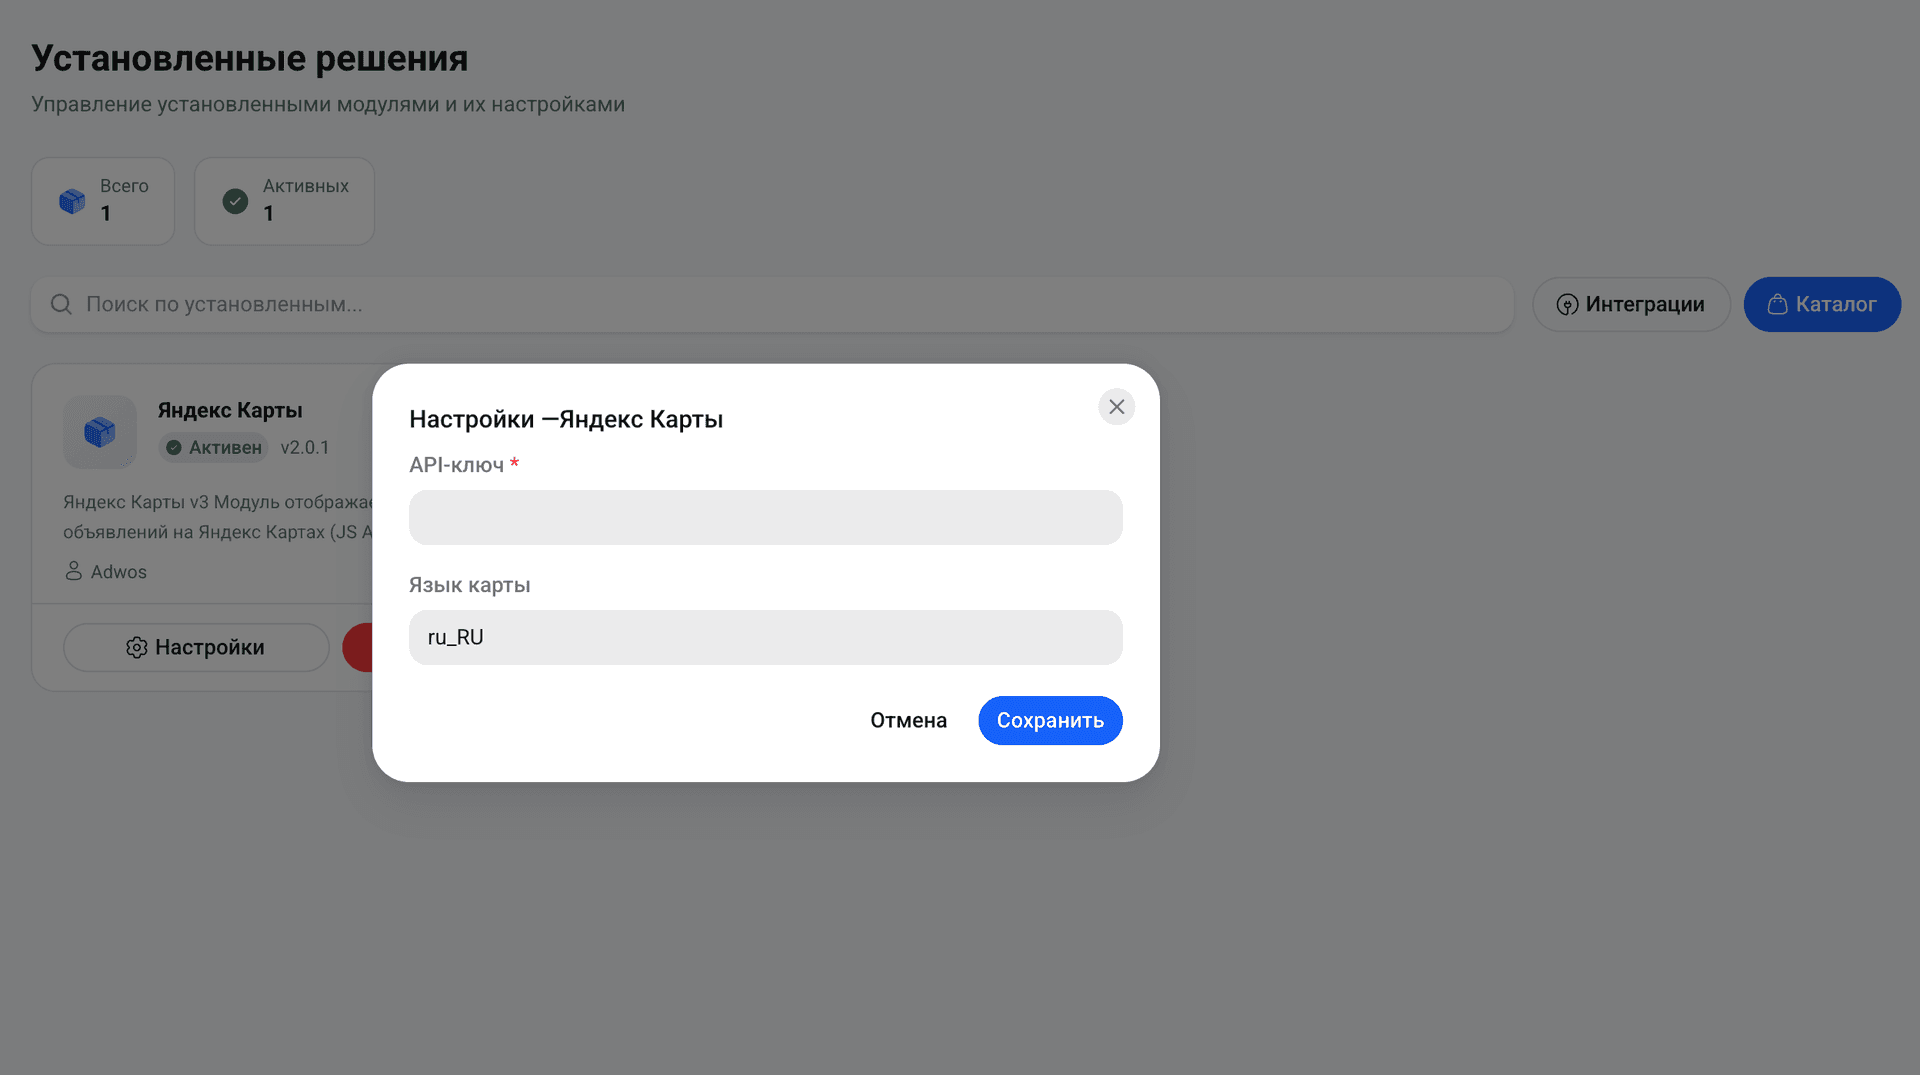
Task: Click the user icon beside Adwos
Action: click(73, 571)
